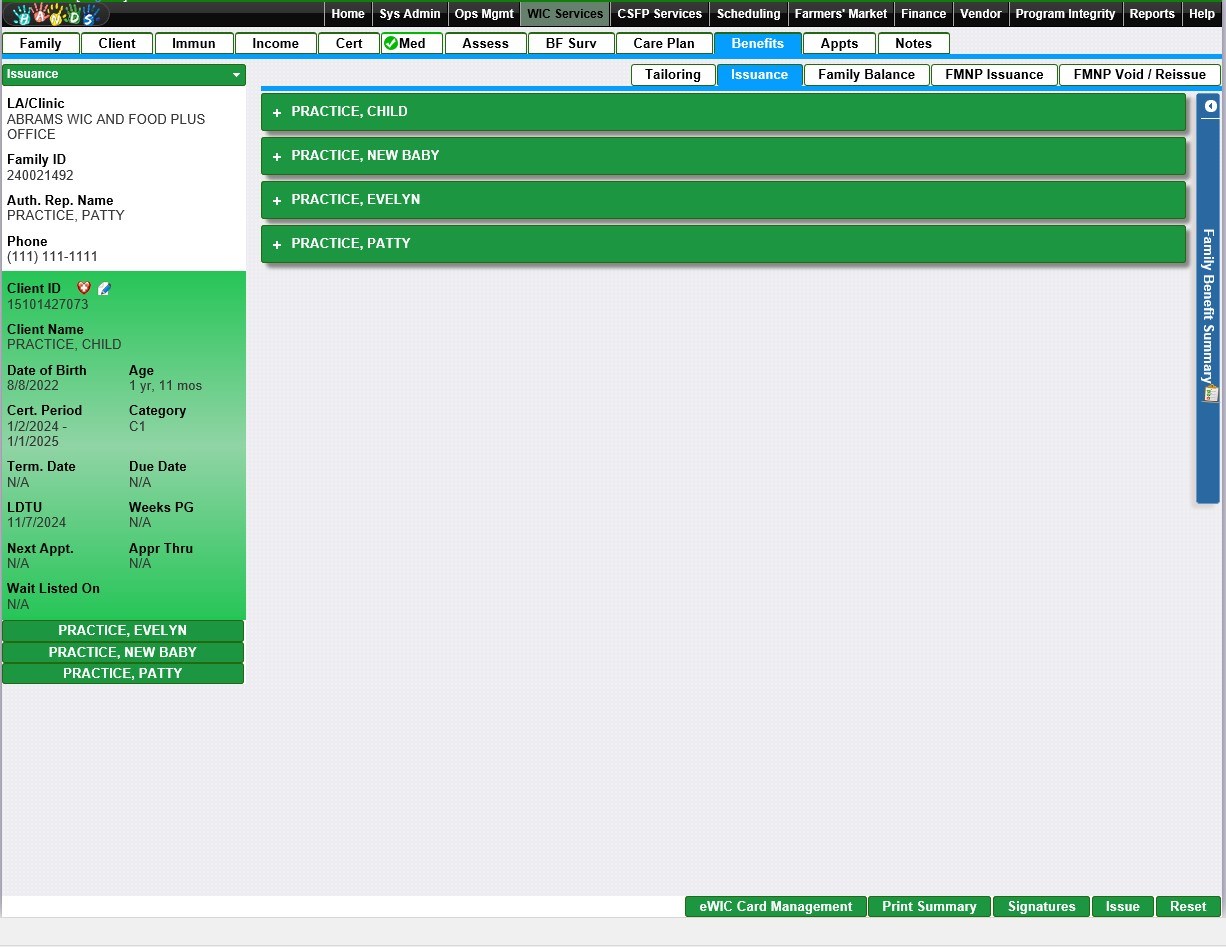Open the Tailoring tab
Screen dimensions: 1226x947
(672, 75)
